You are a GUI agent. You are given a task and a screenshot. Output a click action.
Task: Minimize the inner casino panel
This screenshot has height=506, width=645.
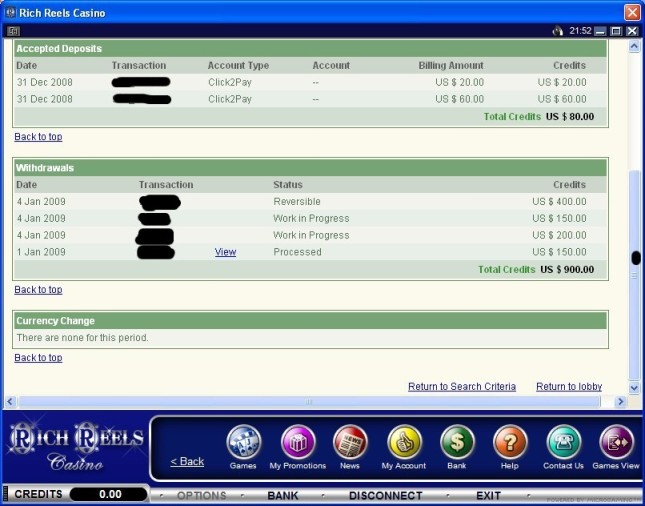[601, 31]
